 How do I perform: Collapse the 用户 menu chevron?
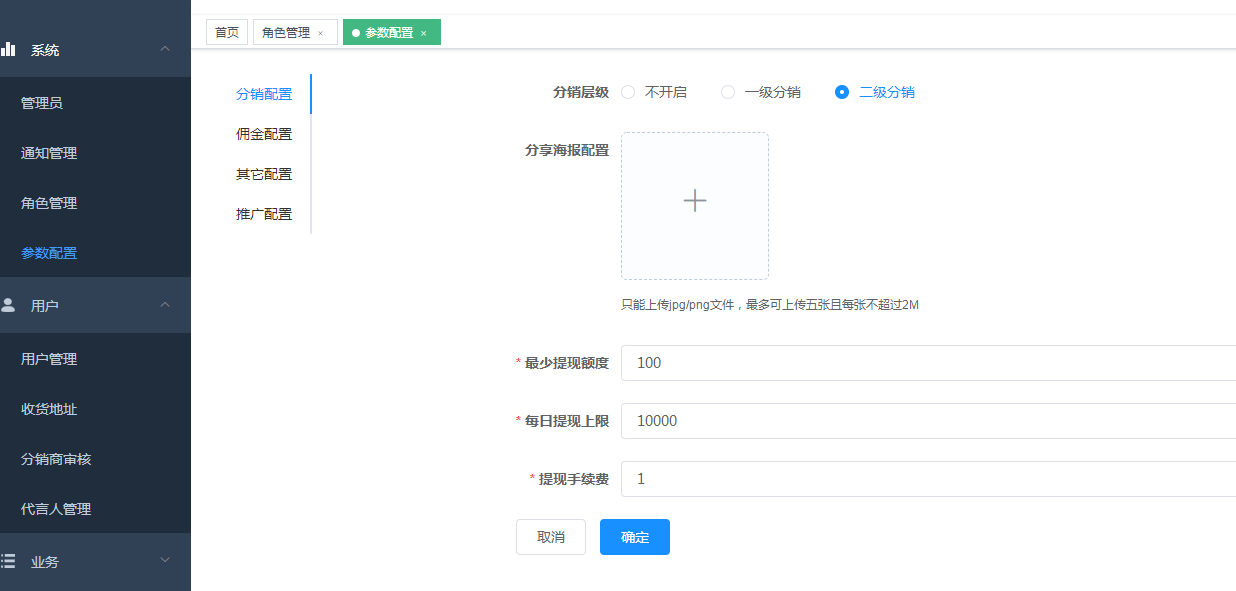166,305
